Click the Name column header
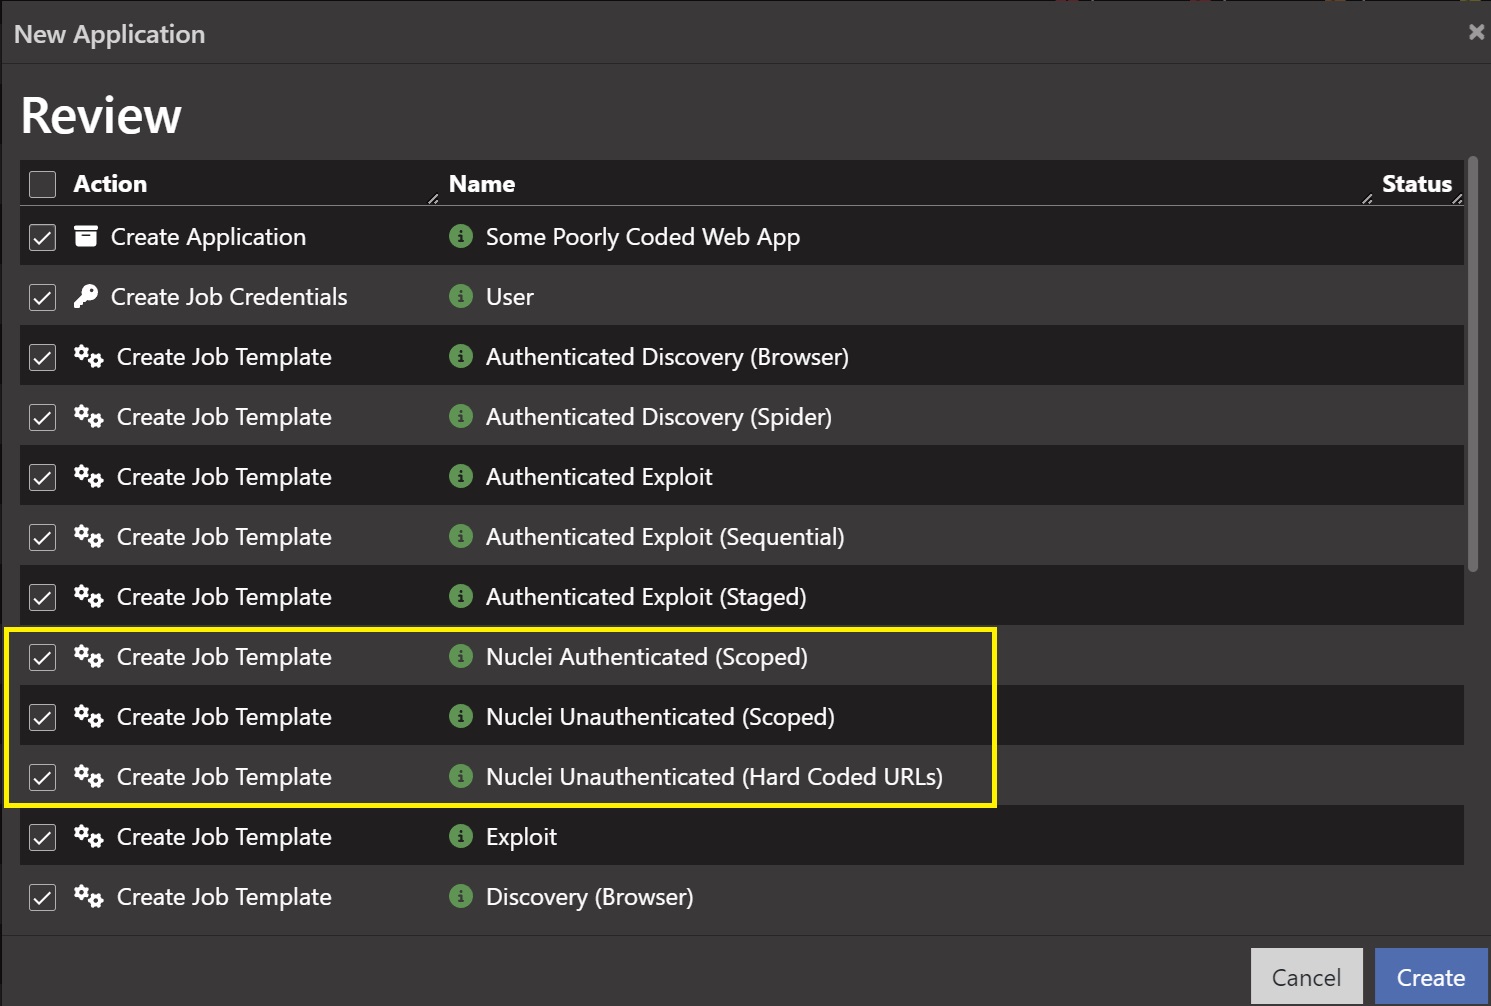 point(482,184)
